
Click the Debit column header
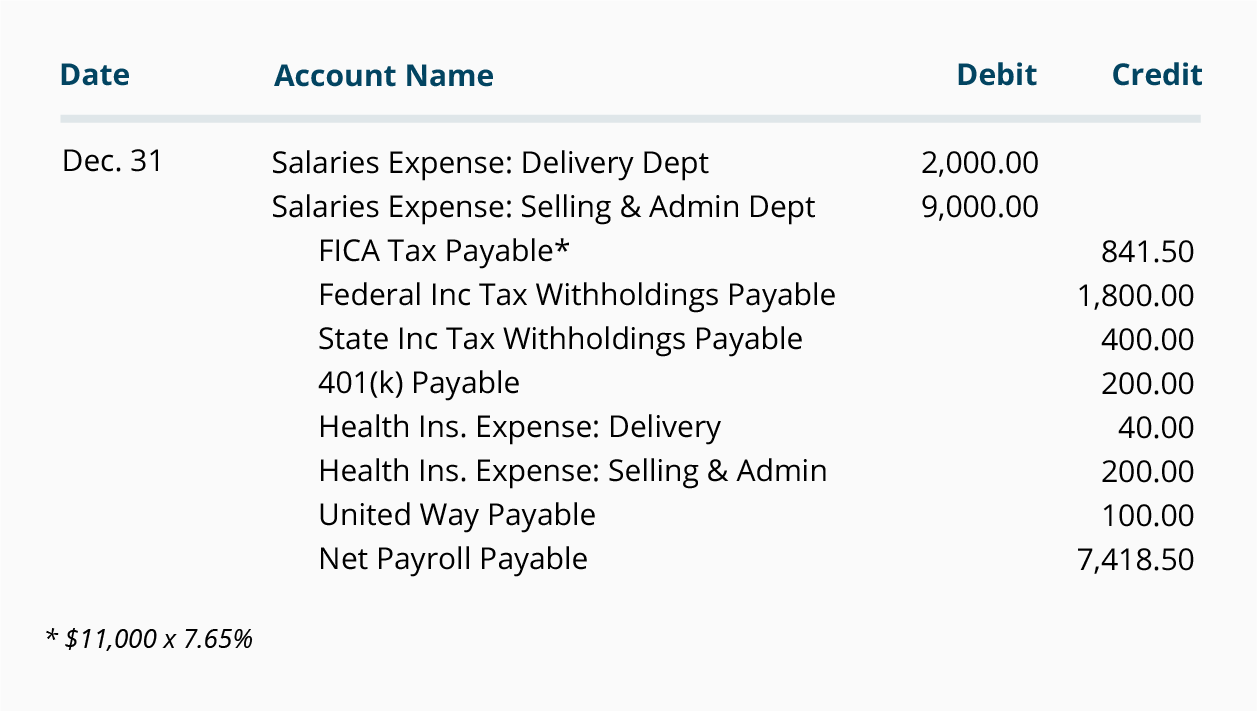tap(996, 75)
